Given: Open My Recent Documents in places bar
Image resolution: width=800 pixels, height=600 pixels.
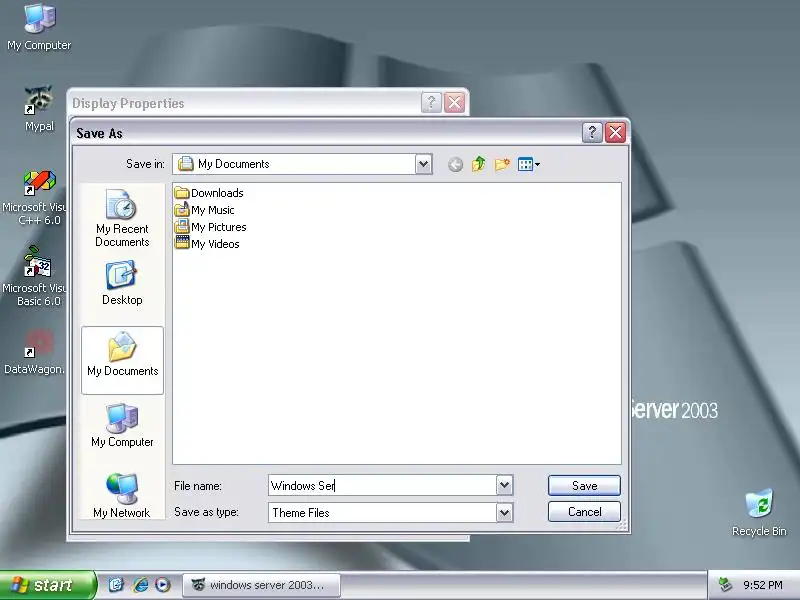Looking at the screenshot, I should coord(122,218).
